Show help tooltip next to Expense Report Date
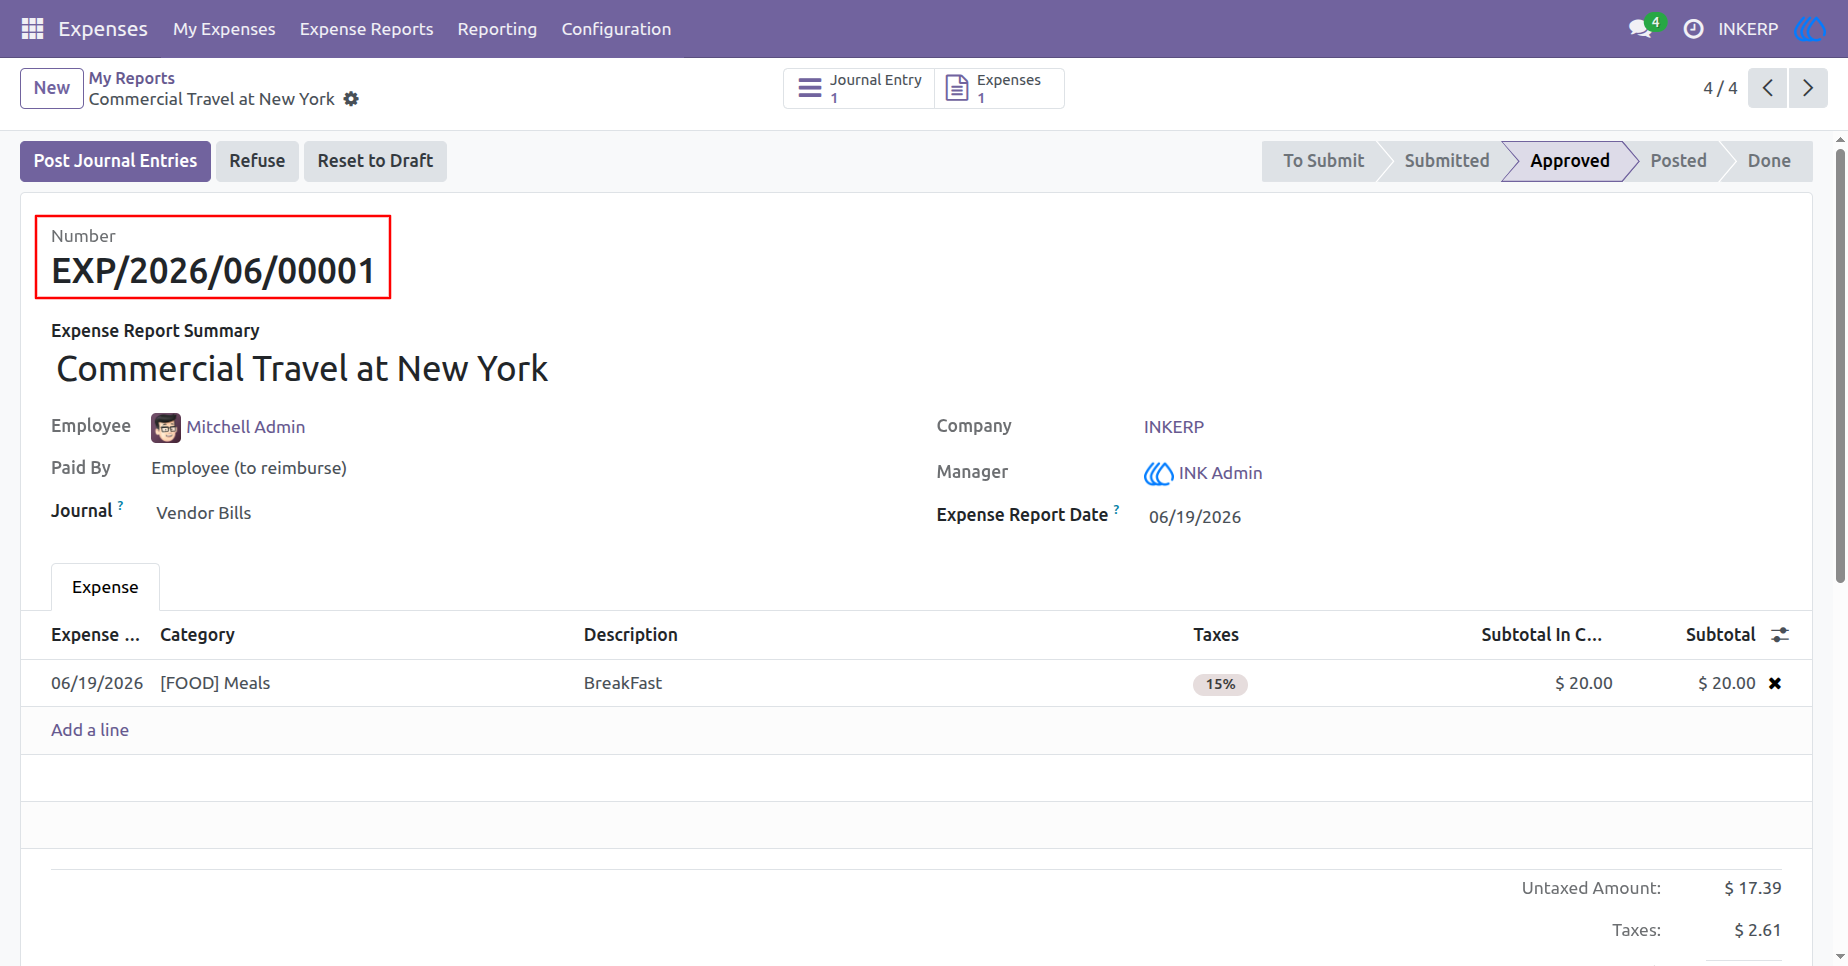This screenshot has width=1848, height=966. (x=1116, y=509)
